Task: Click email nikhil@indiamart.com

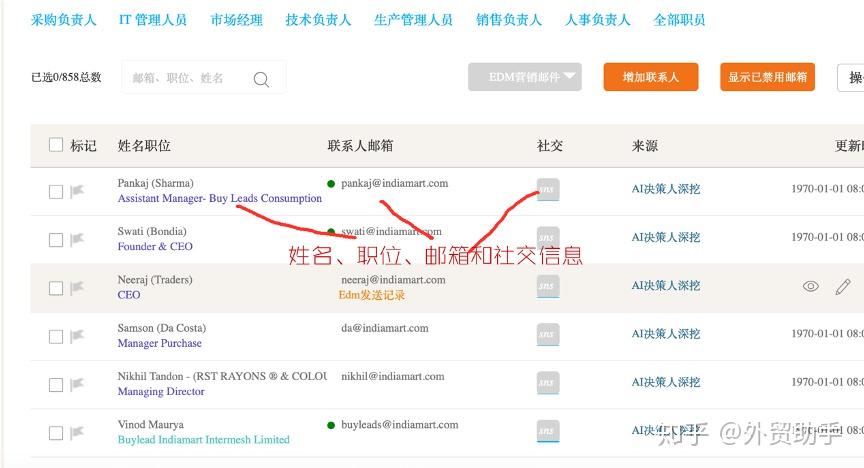Action: click(392, 376)
